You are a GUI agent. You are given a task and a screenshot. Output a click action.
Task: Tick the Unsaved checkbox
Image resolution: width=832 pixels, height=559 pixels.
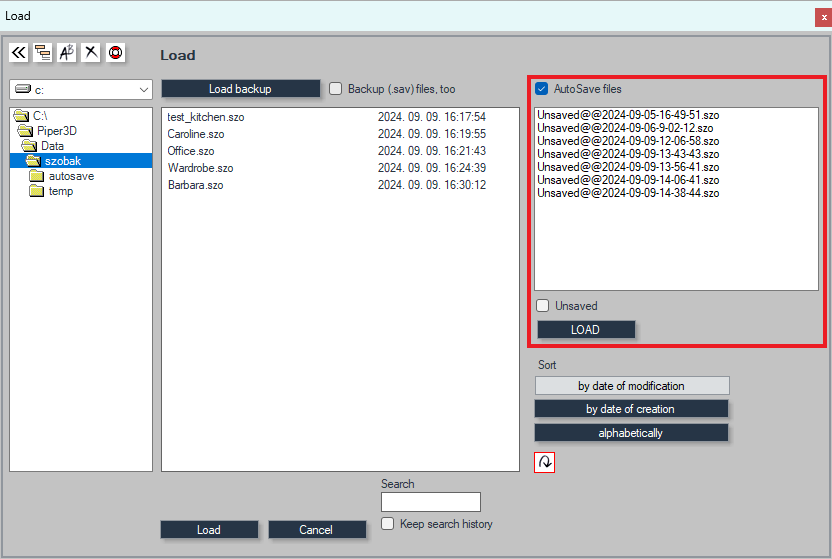542,305
